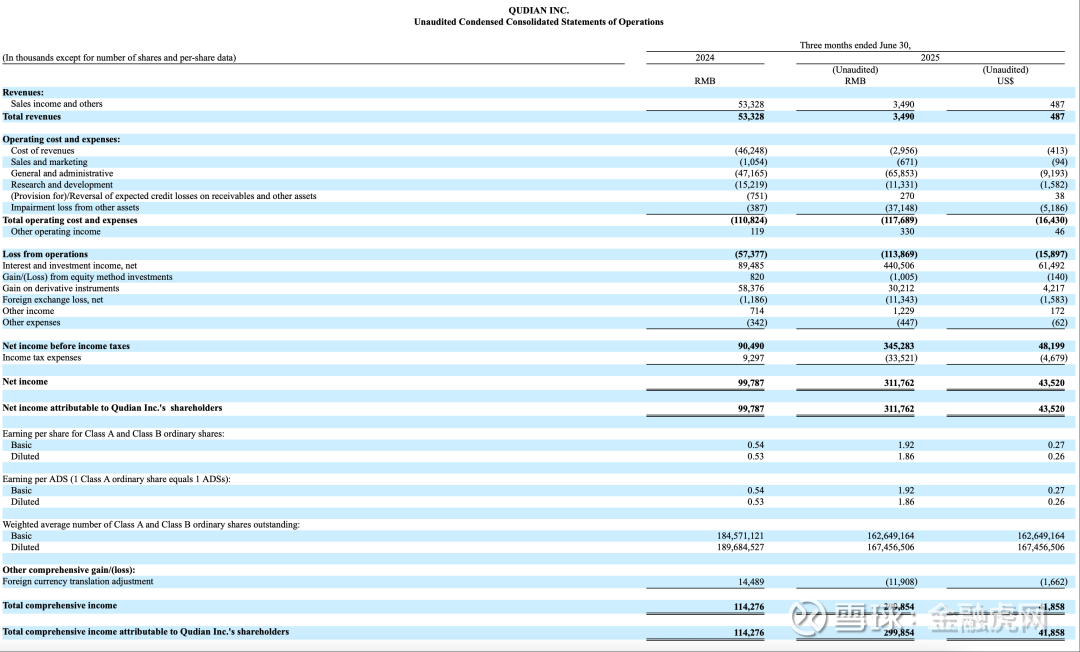The image size is (1080, 652).
Task: Select the 'Loss from operations' row label
Action: point(45,254)
